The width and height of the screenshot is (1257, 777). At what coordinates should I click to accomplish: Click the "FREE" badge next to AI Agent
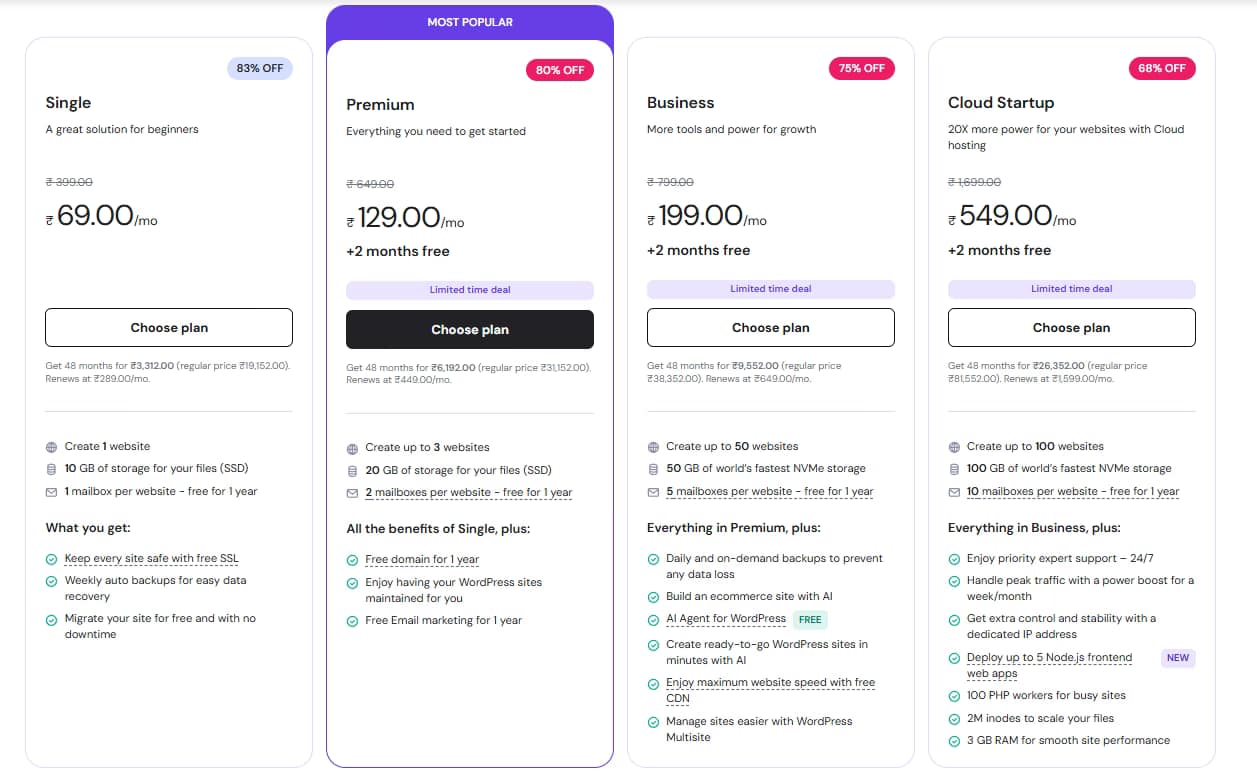808,619
